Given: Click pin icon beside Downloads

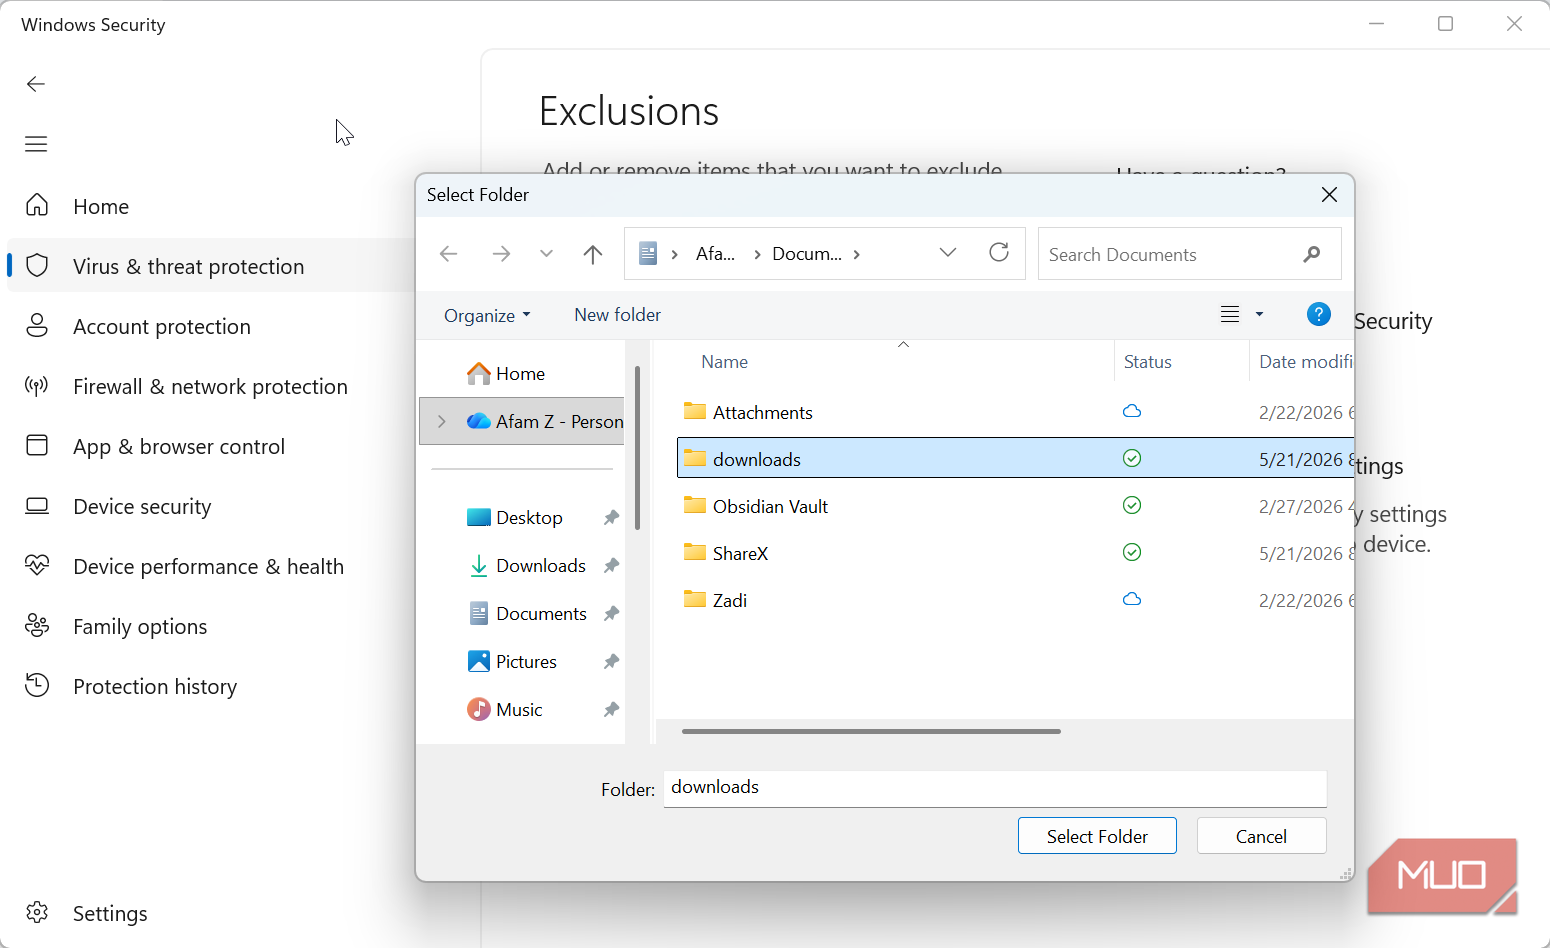Looking at the screenshot, I should (611, 565).
